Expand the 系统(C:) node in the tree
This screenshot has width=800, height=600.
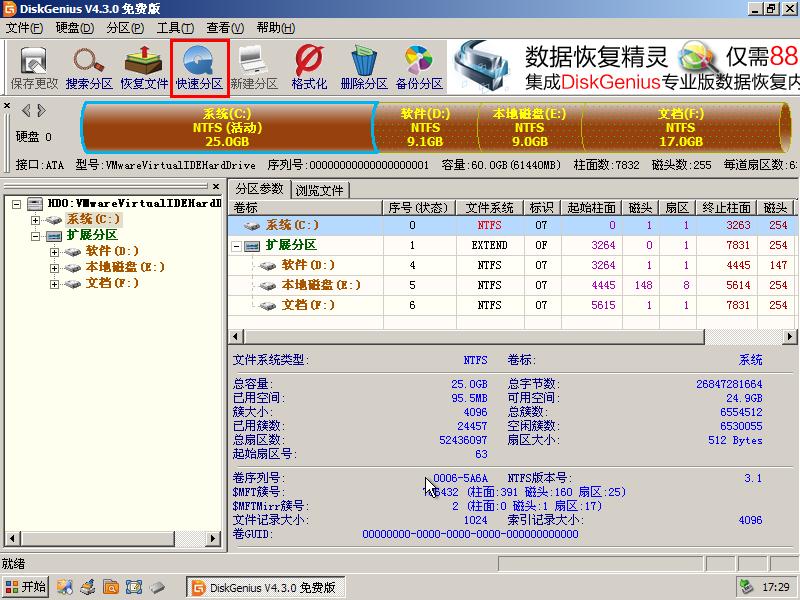[x=35, y=220]
